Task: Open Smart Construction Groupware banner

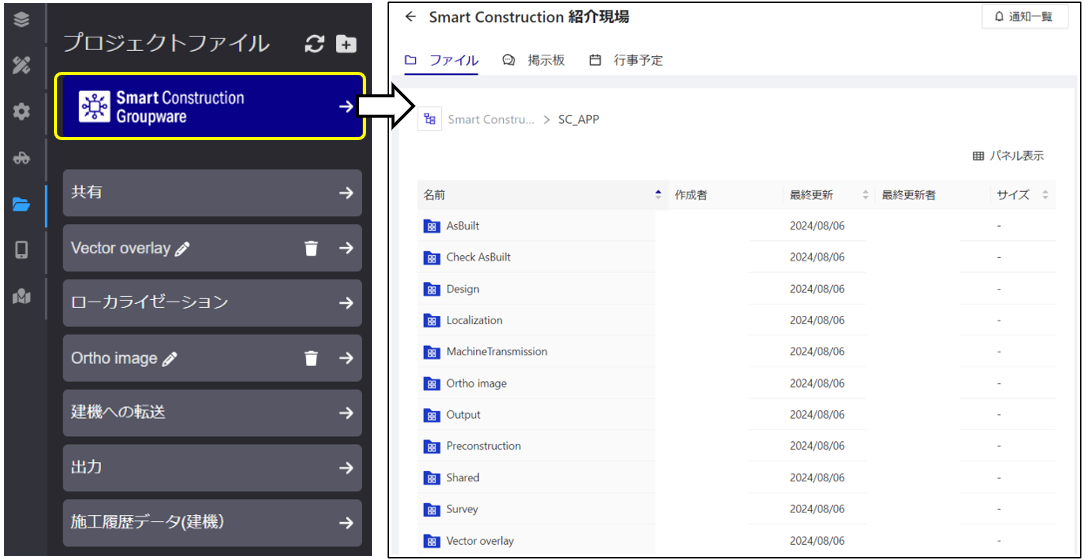Action: pos(210,107)
